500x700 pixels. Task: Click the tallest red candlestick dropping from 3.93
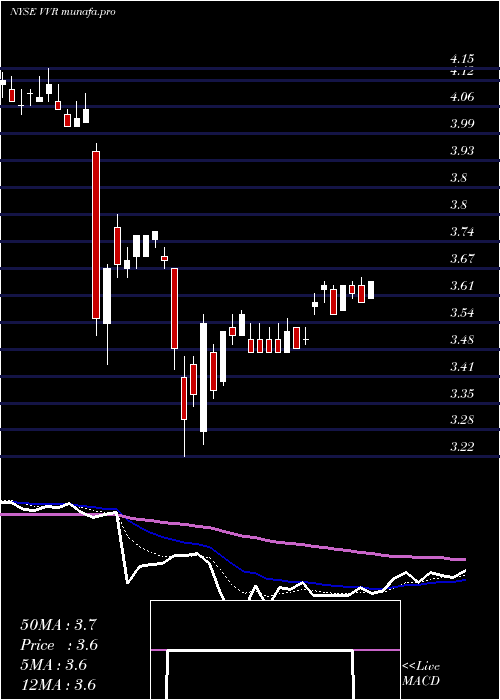click(x=96, y=235)
